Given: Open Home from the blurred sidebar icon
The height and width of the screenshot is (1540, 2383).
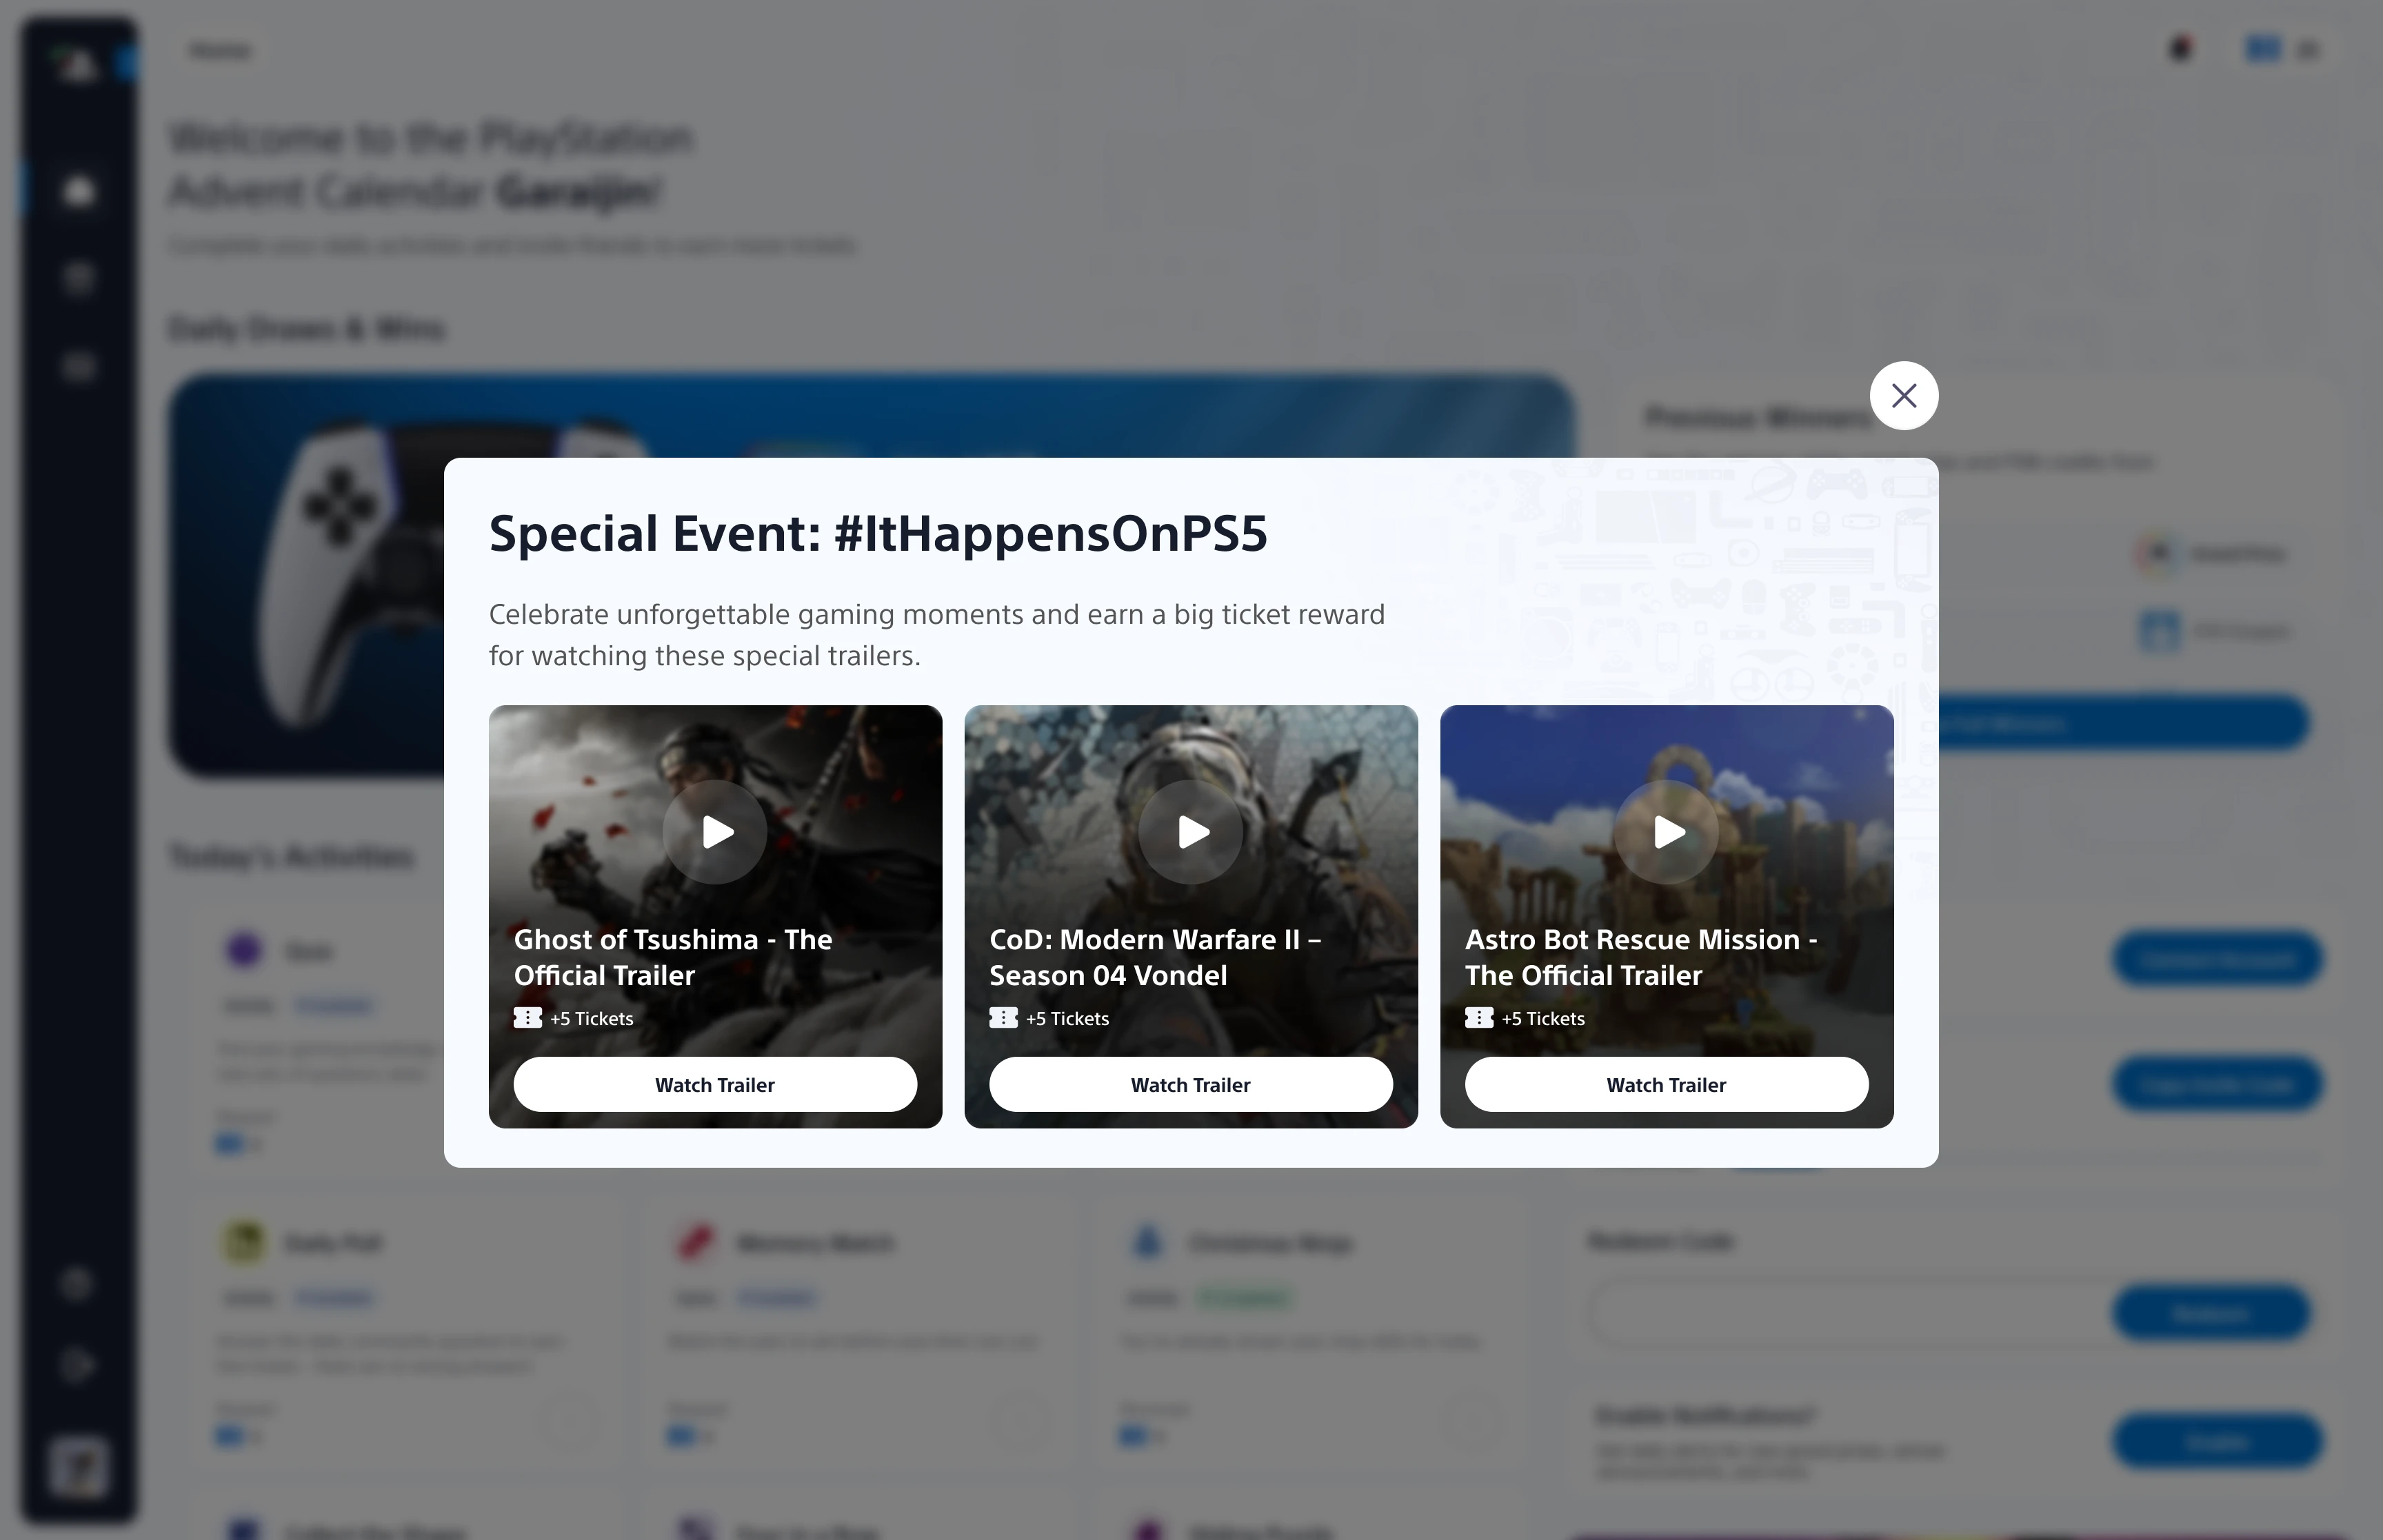Looking at the screenshot, I should point(78,190).
